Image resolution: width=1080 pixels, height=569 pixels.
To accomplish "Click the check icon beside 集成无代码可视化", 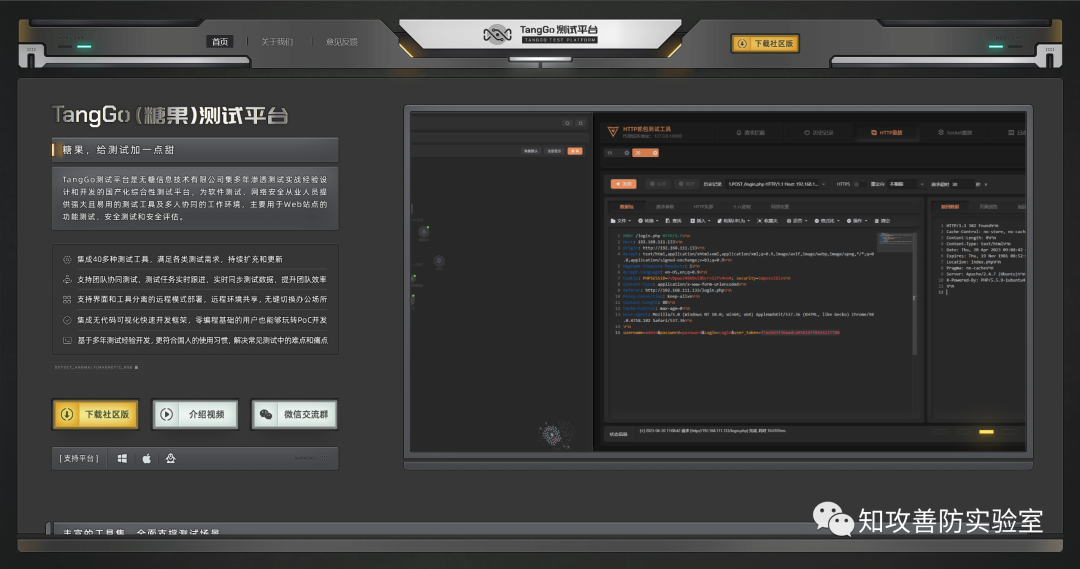I will coord(67,320).
